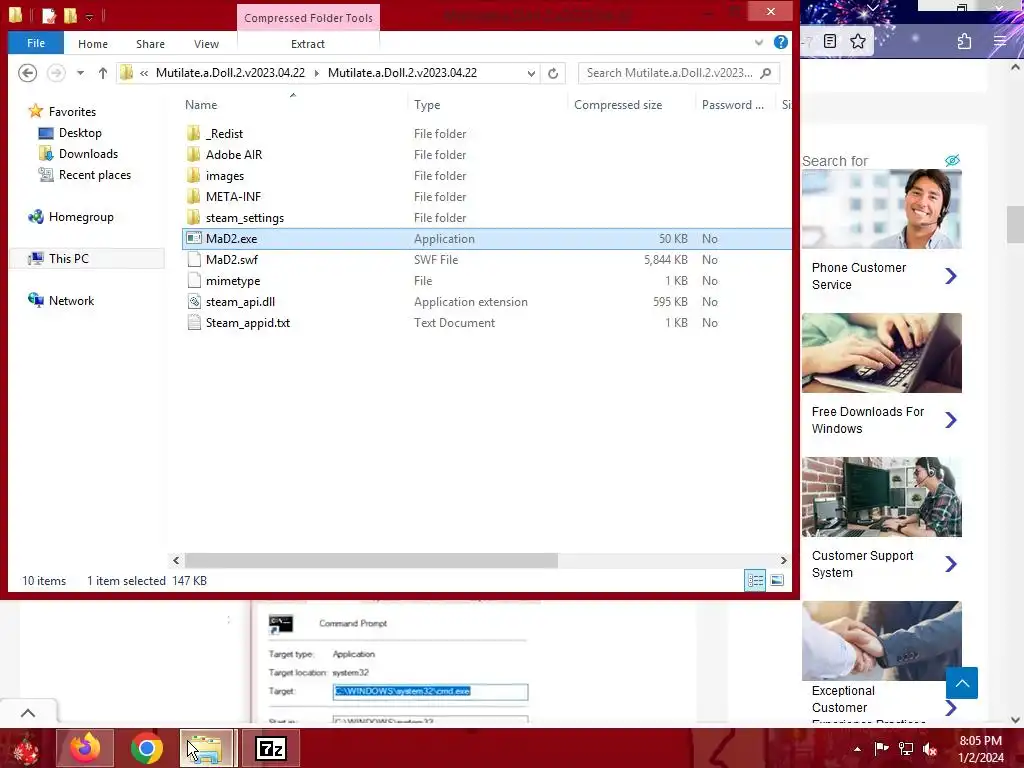Click the scroll-to-top blue button

(x=962, y=683)
